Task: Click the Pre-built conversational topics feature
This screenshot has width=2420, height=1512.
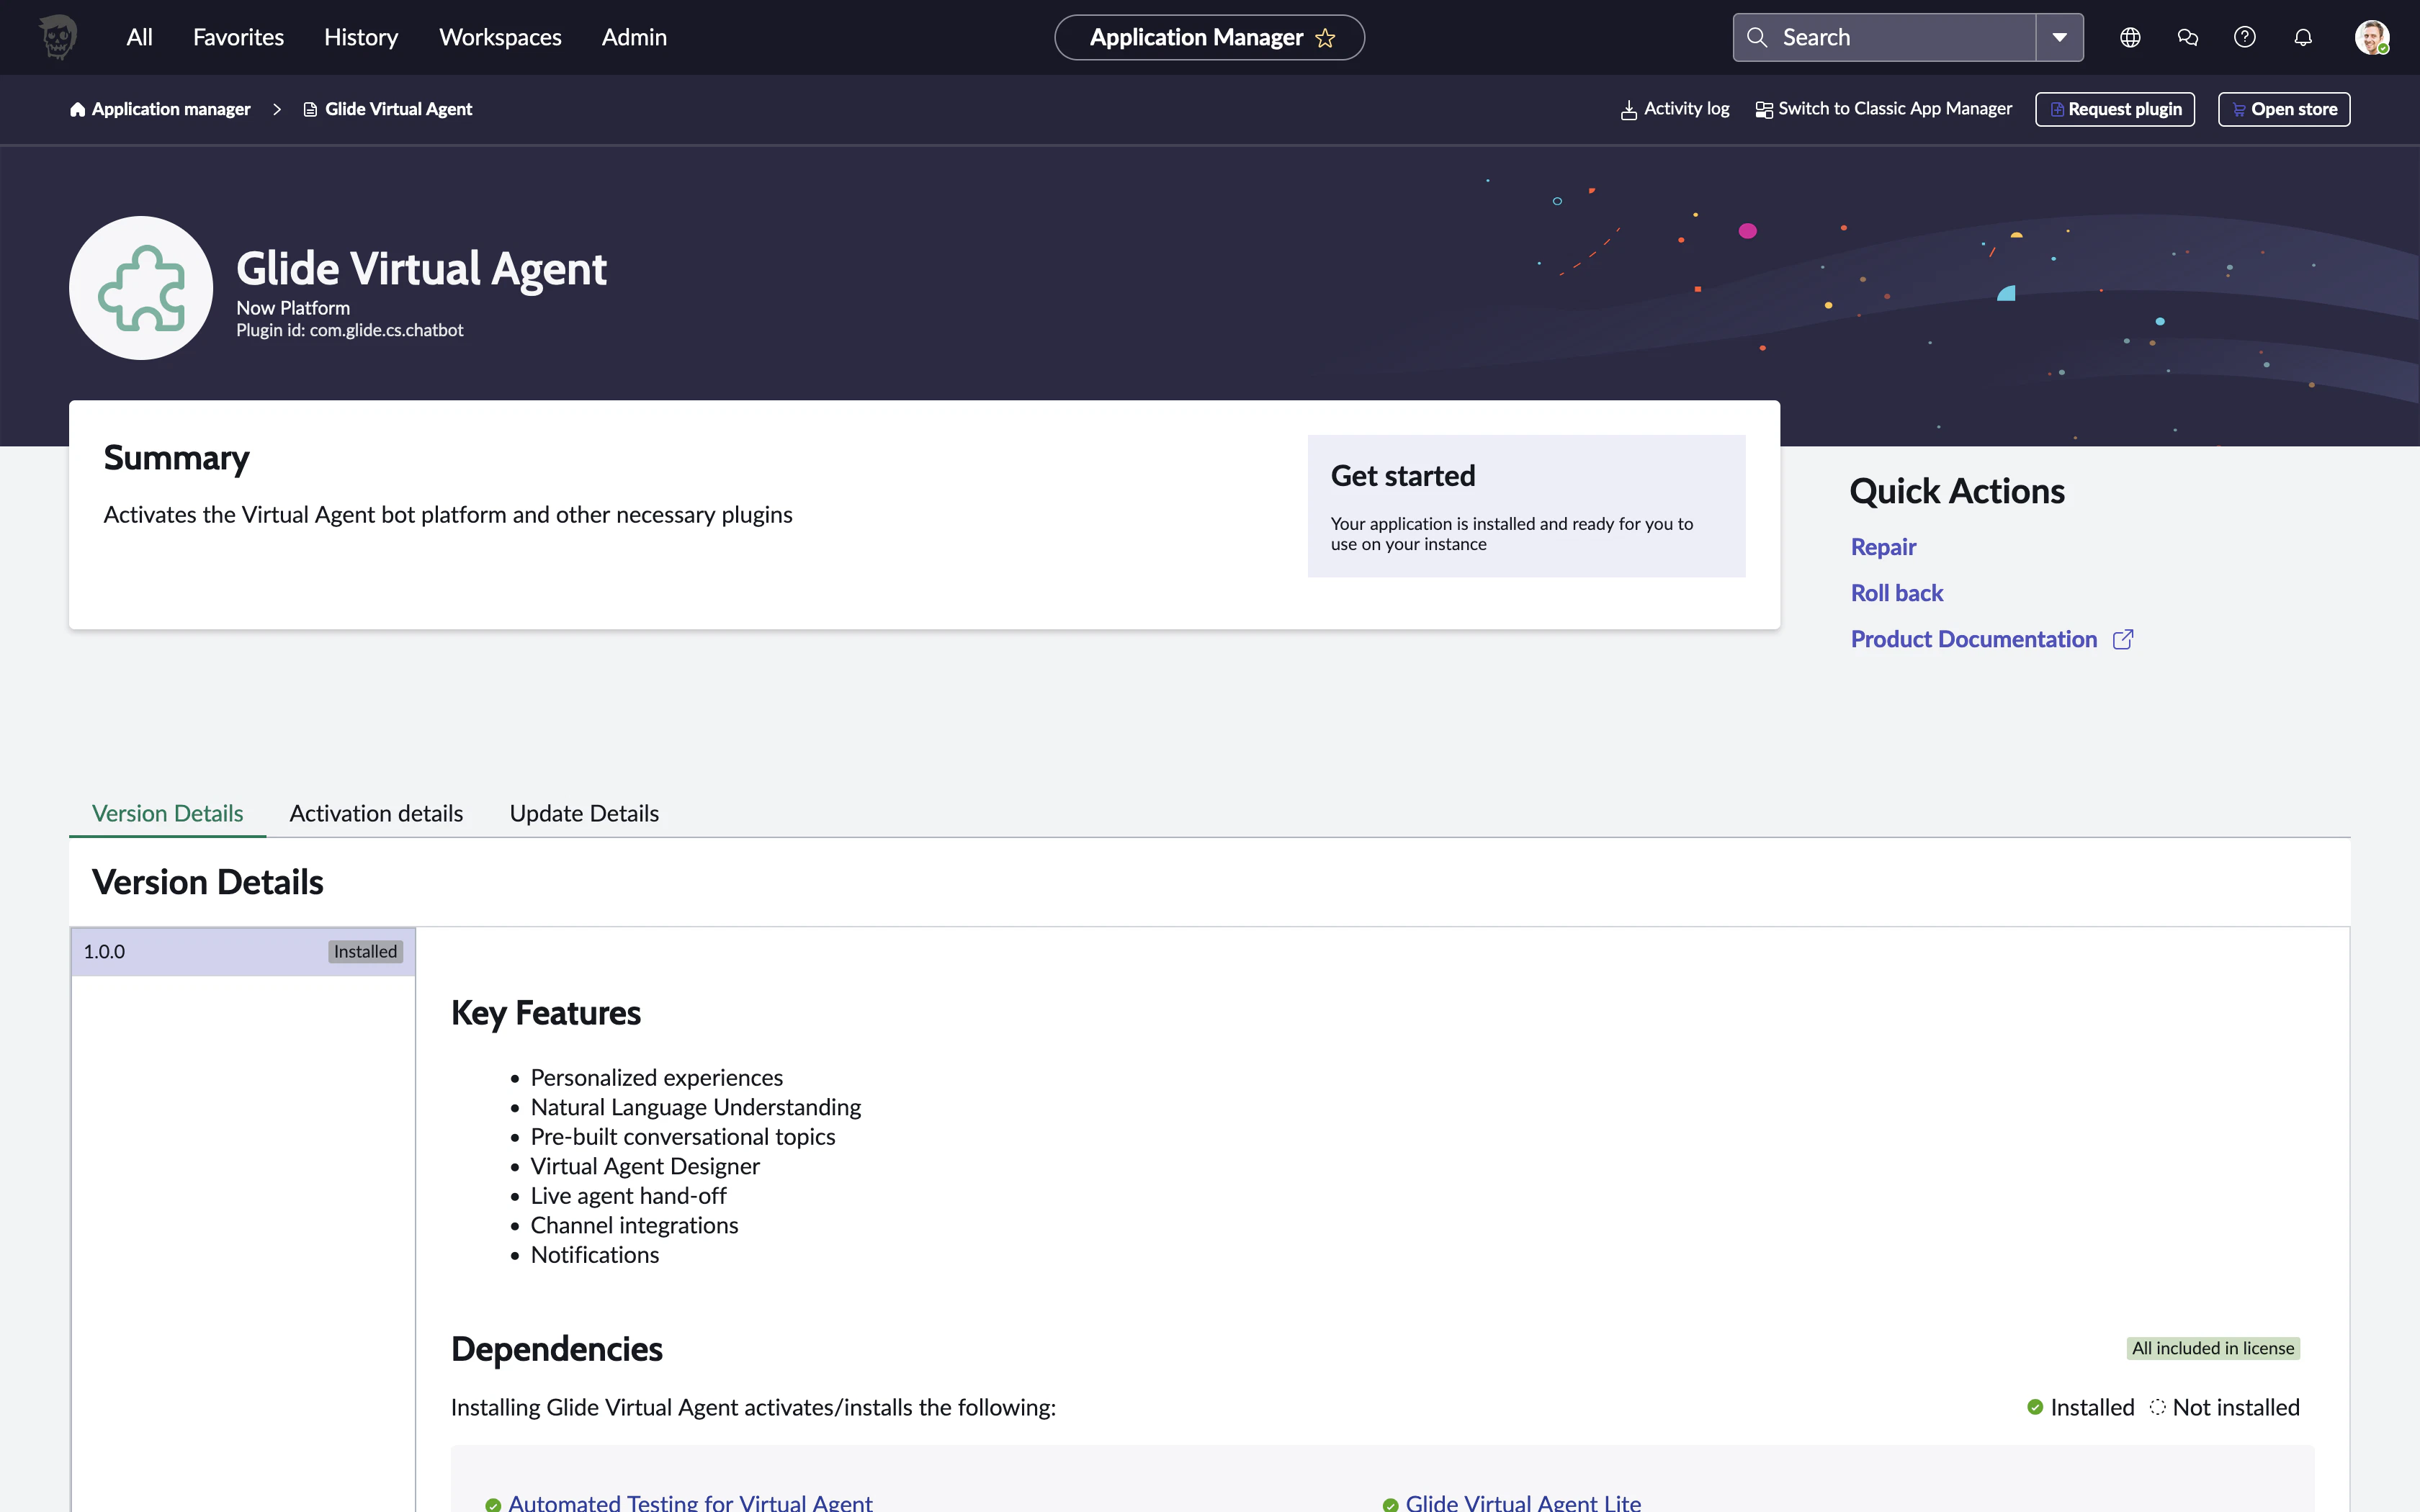Action: [682, 1136]
